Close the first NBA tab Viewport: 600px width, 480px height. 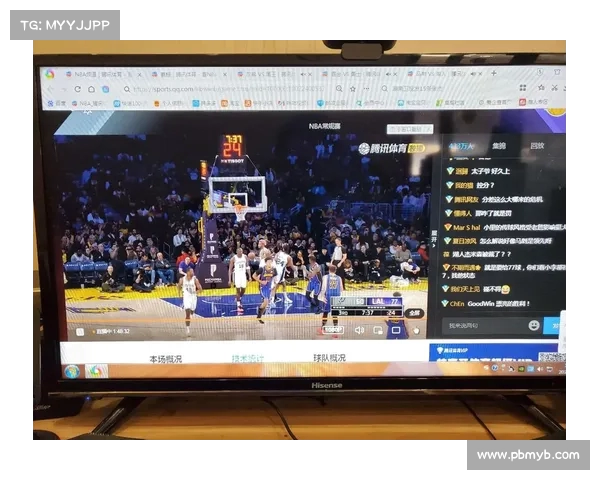click(x=140, y=75)
